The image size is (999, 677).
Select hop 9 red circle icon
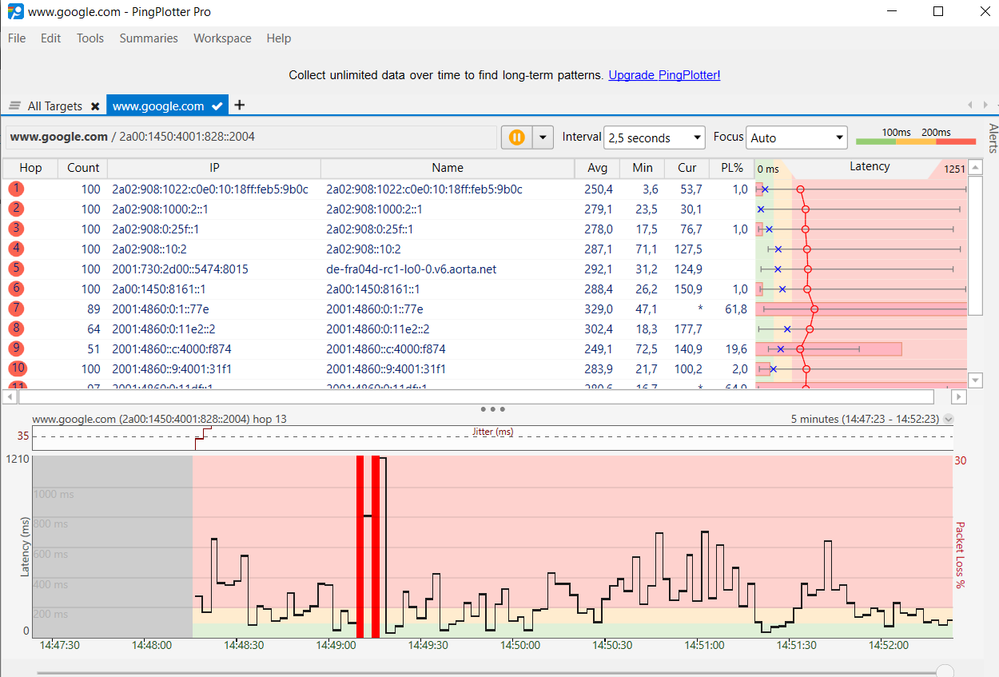coord(17,349)
